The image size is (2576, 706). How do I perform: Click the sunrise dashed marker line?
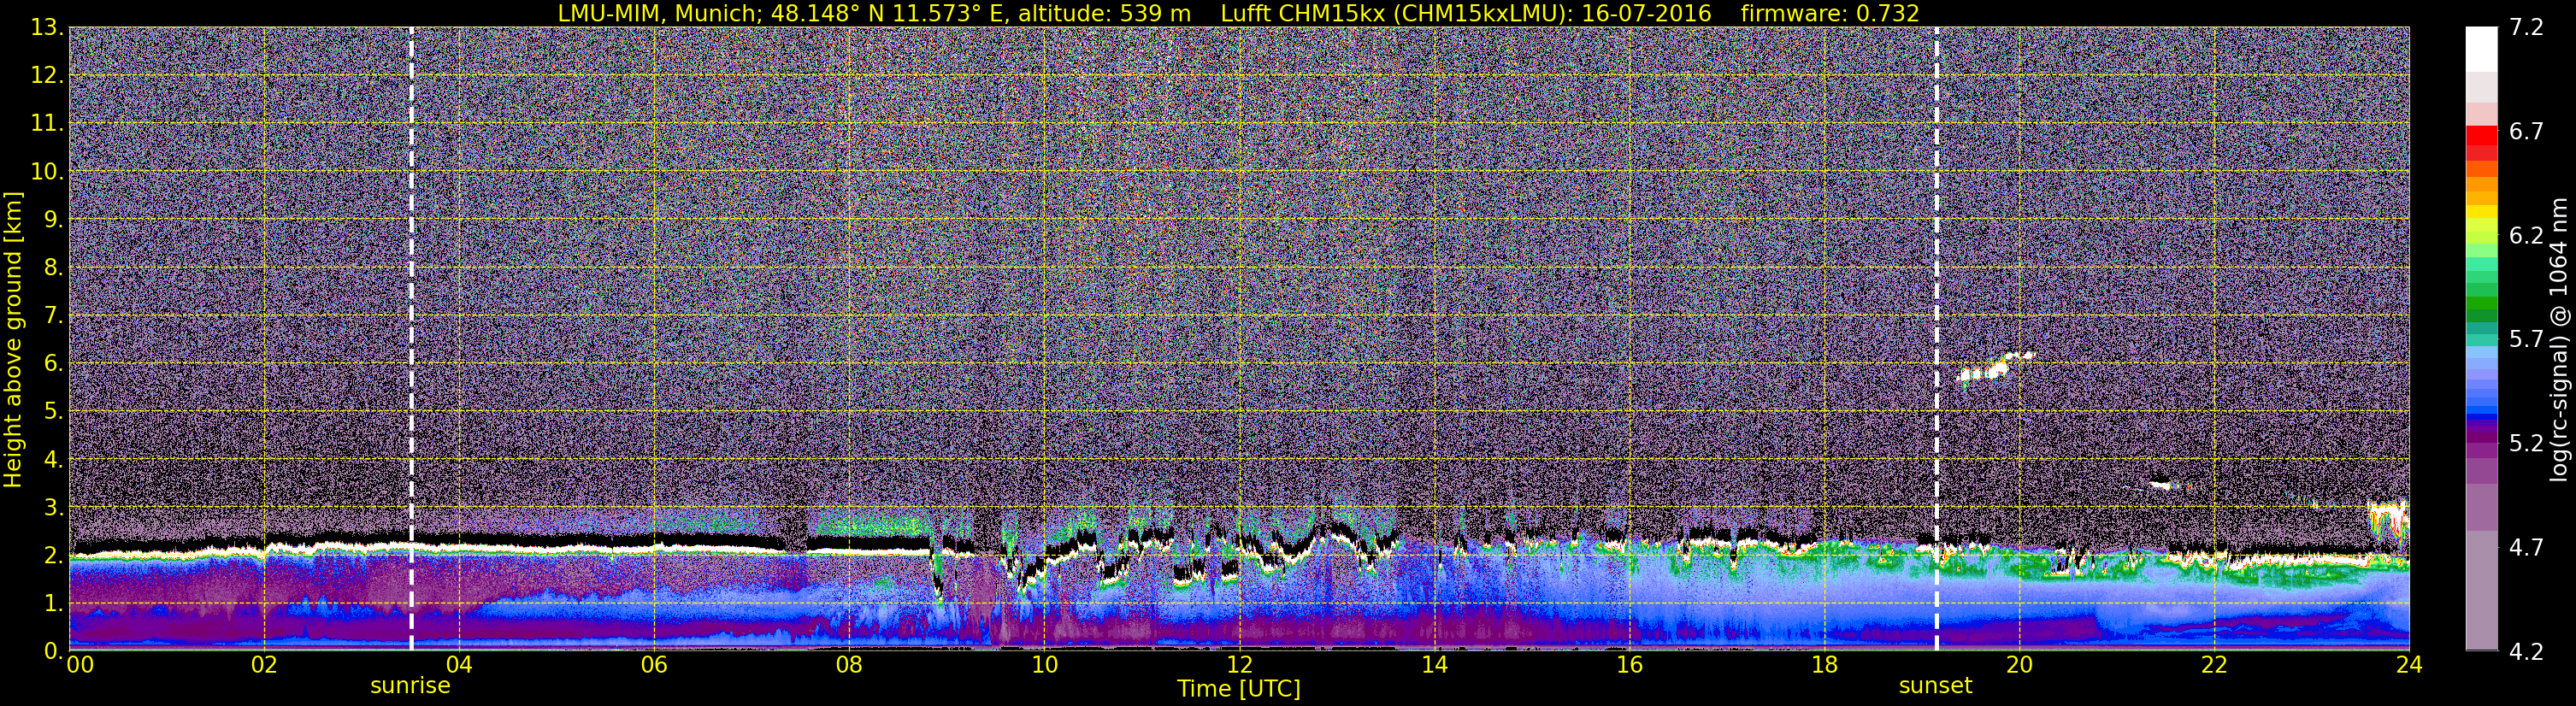[411, 338]
